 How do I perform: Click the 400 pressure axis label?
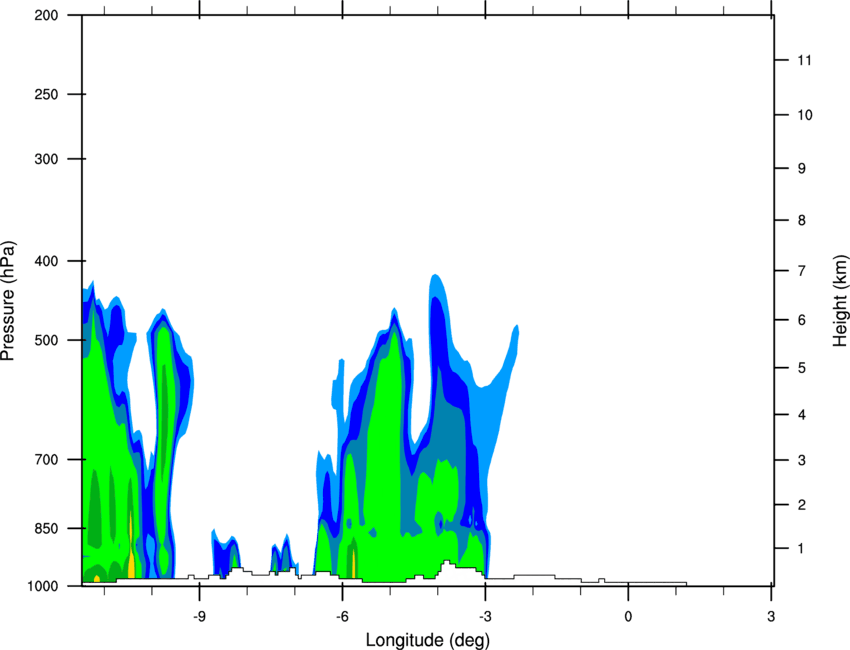[x=46, y=261]
